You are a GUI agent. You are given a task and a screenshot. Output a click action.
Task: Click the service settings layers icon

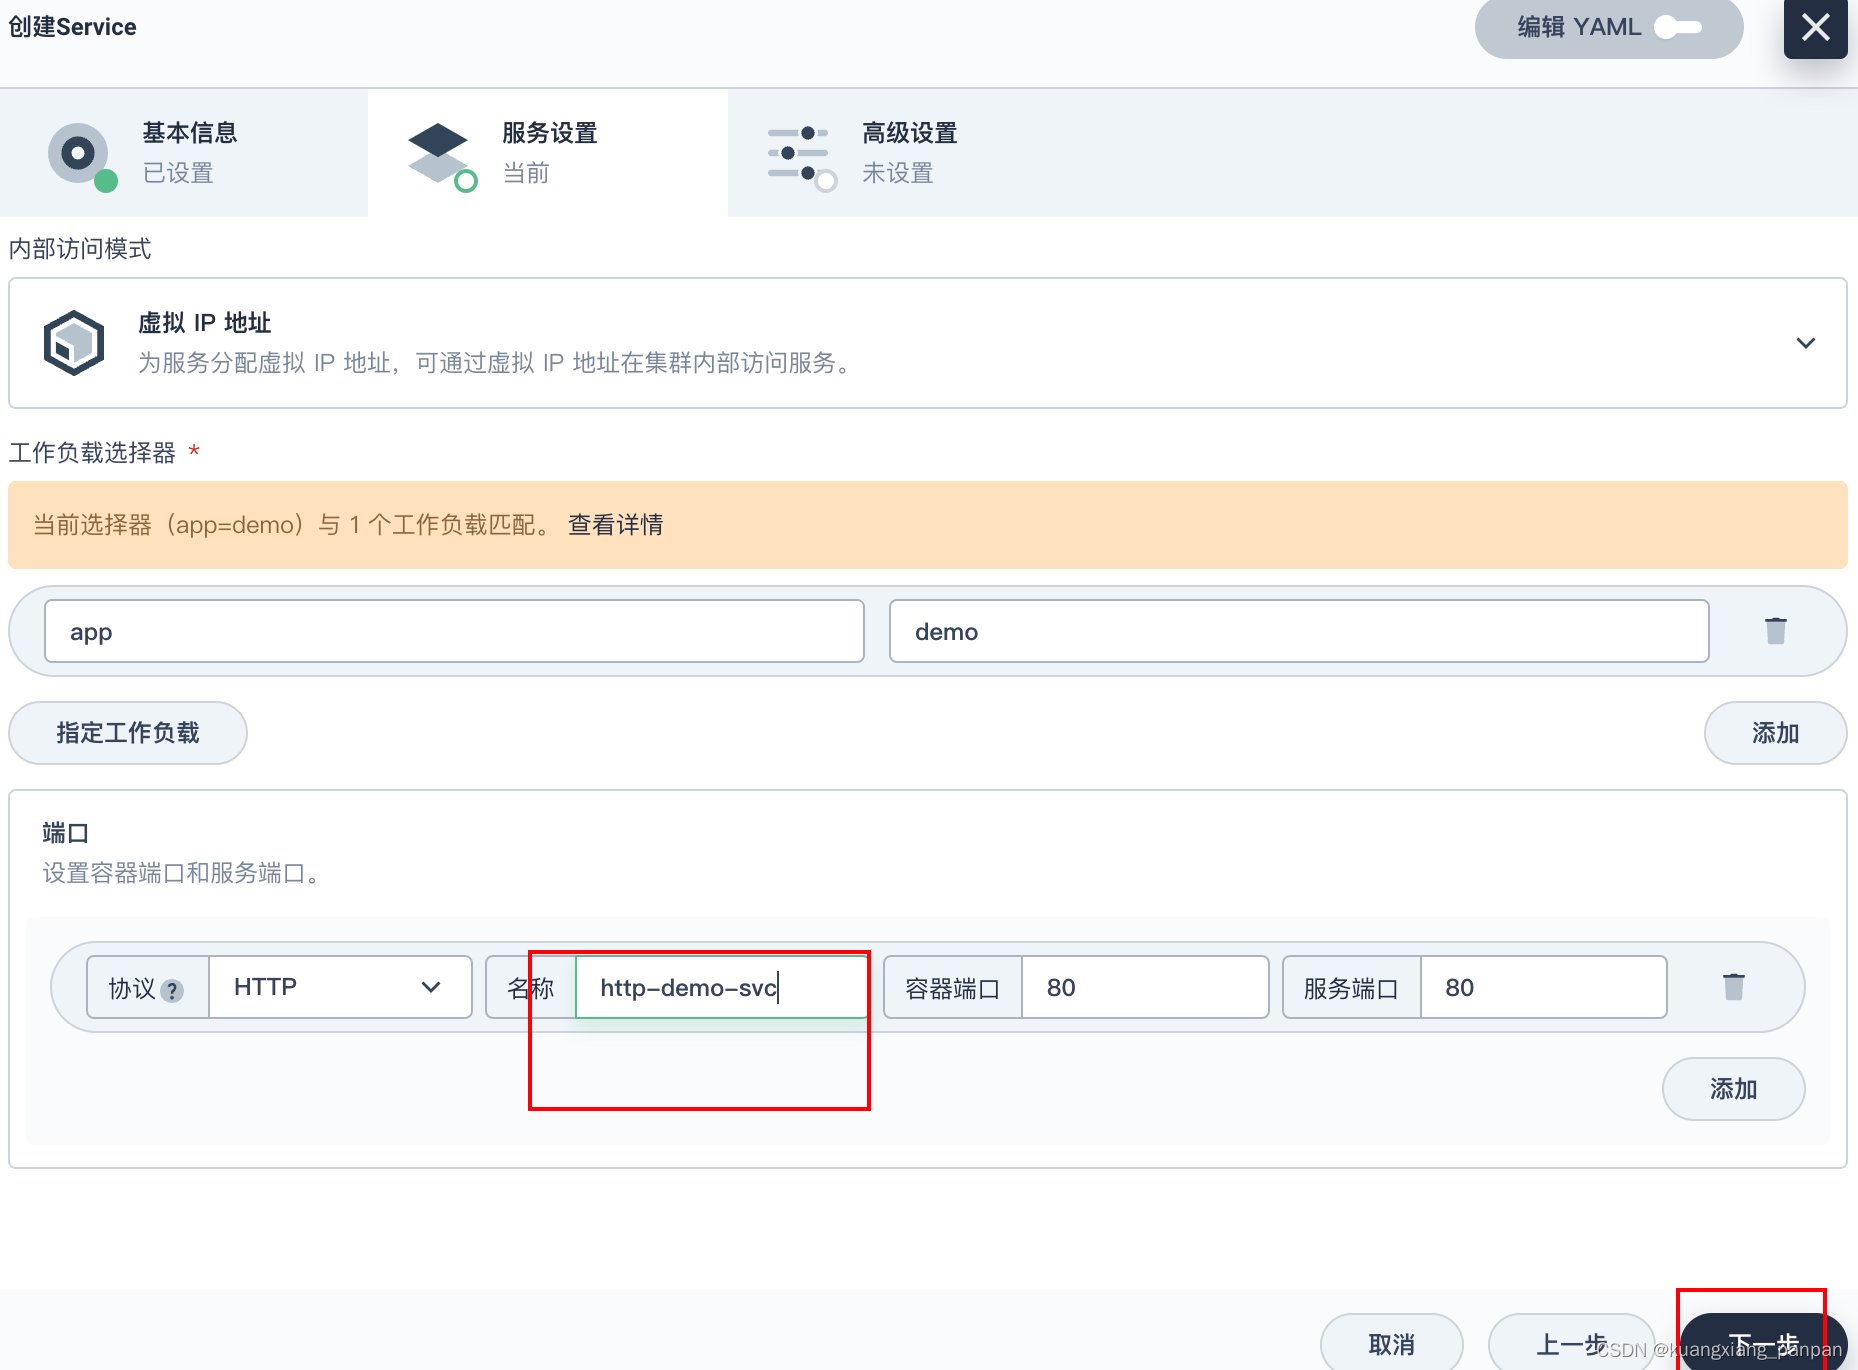[441, 155]
